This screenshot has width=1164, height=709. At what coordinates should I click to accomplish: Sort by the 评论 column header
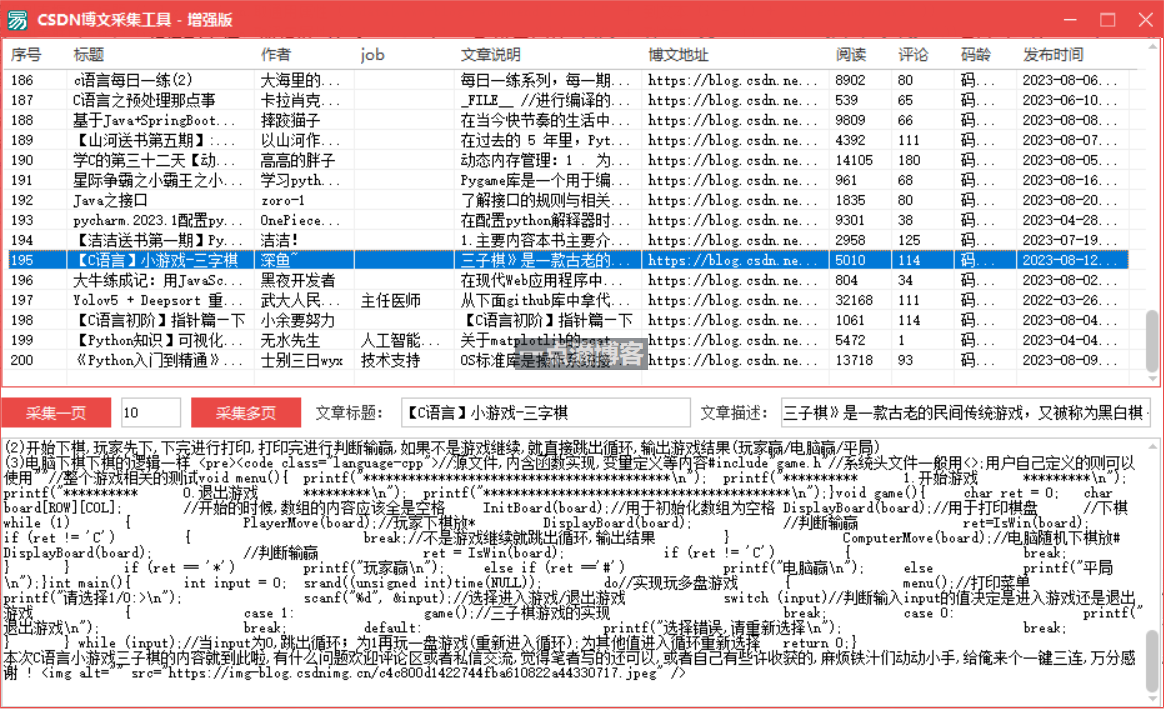coord(912,54)
